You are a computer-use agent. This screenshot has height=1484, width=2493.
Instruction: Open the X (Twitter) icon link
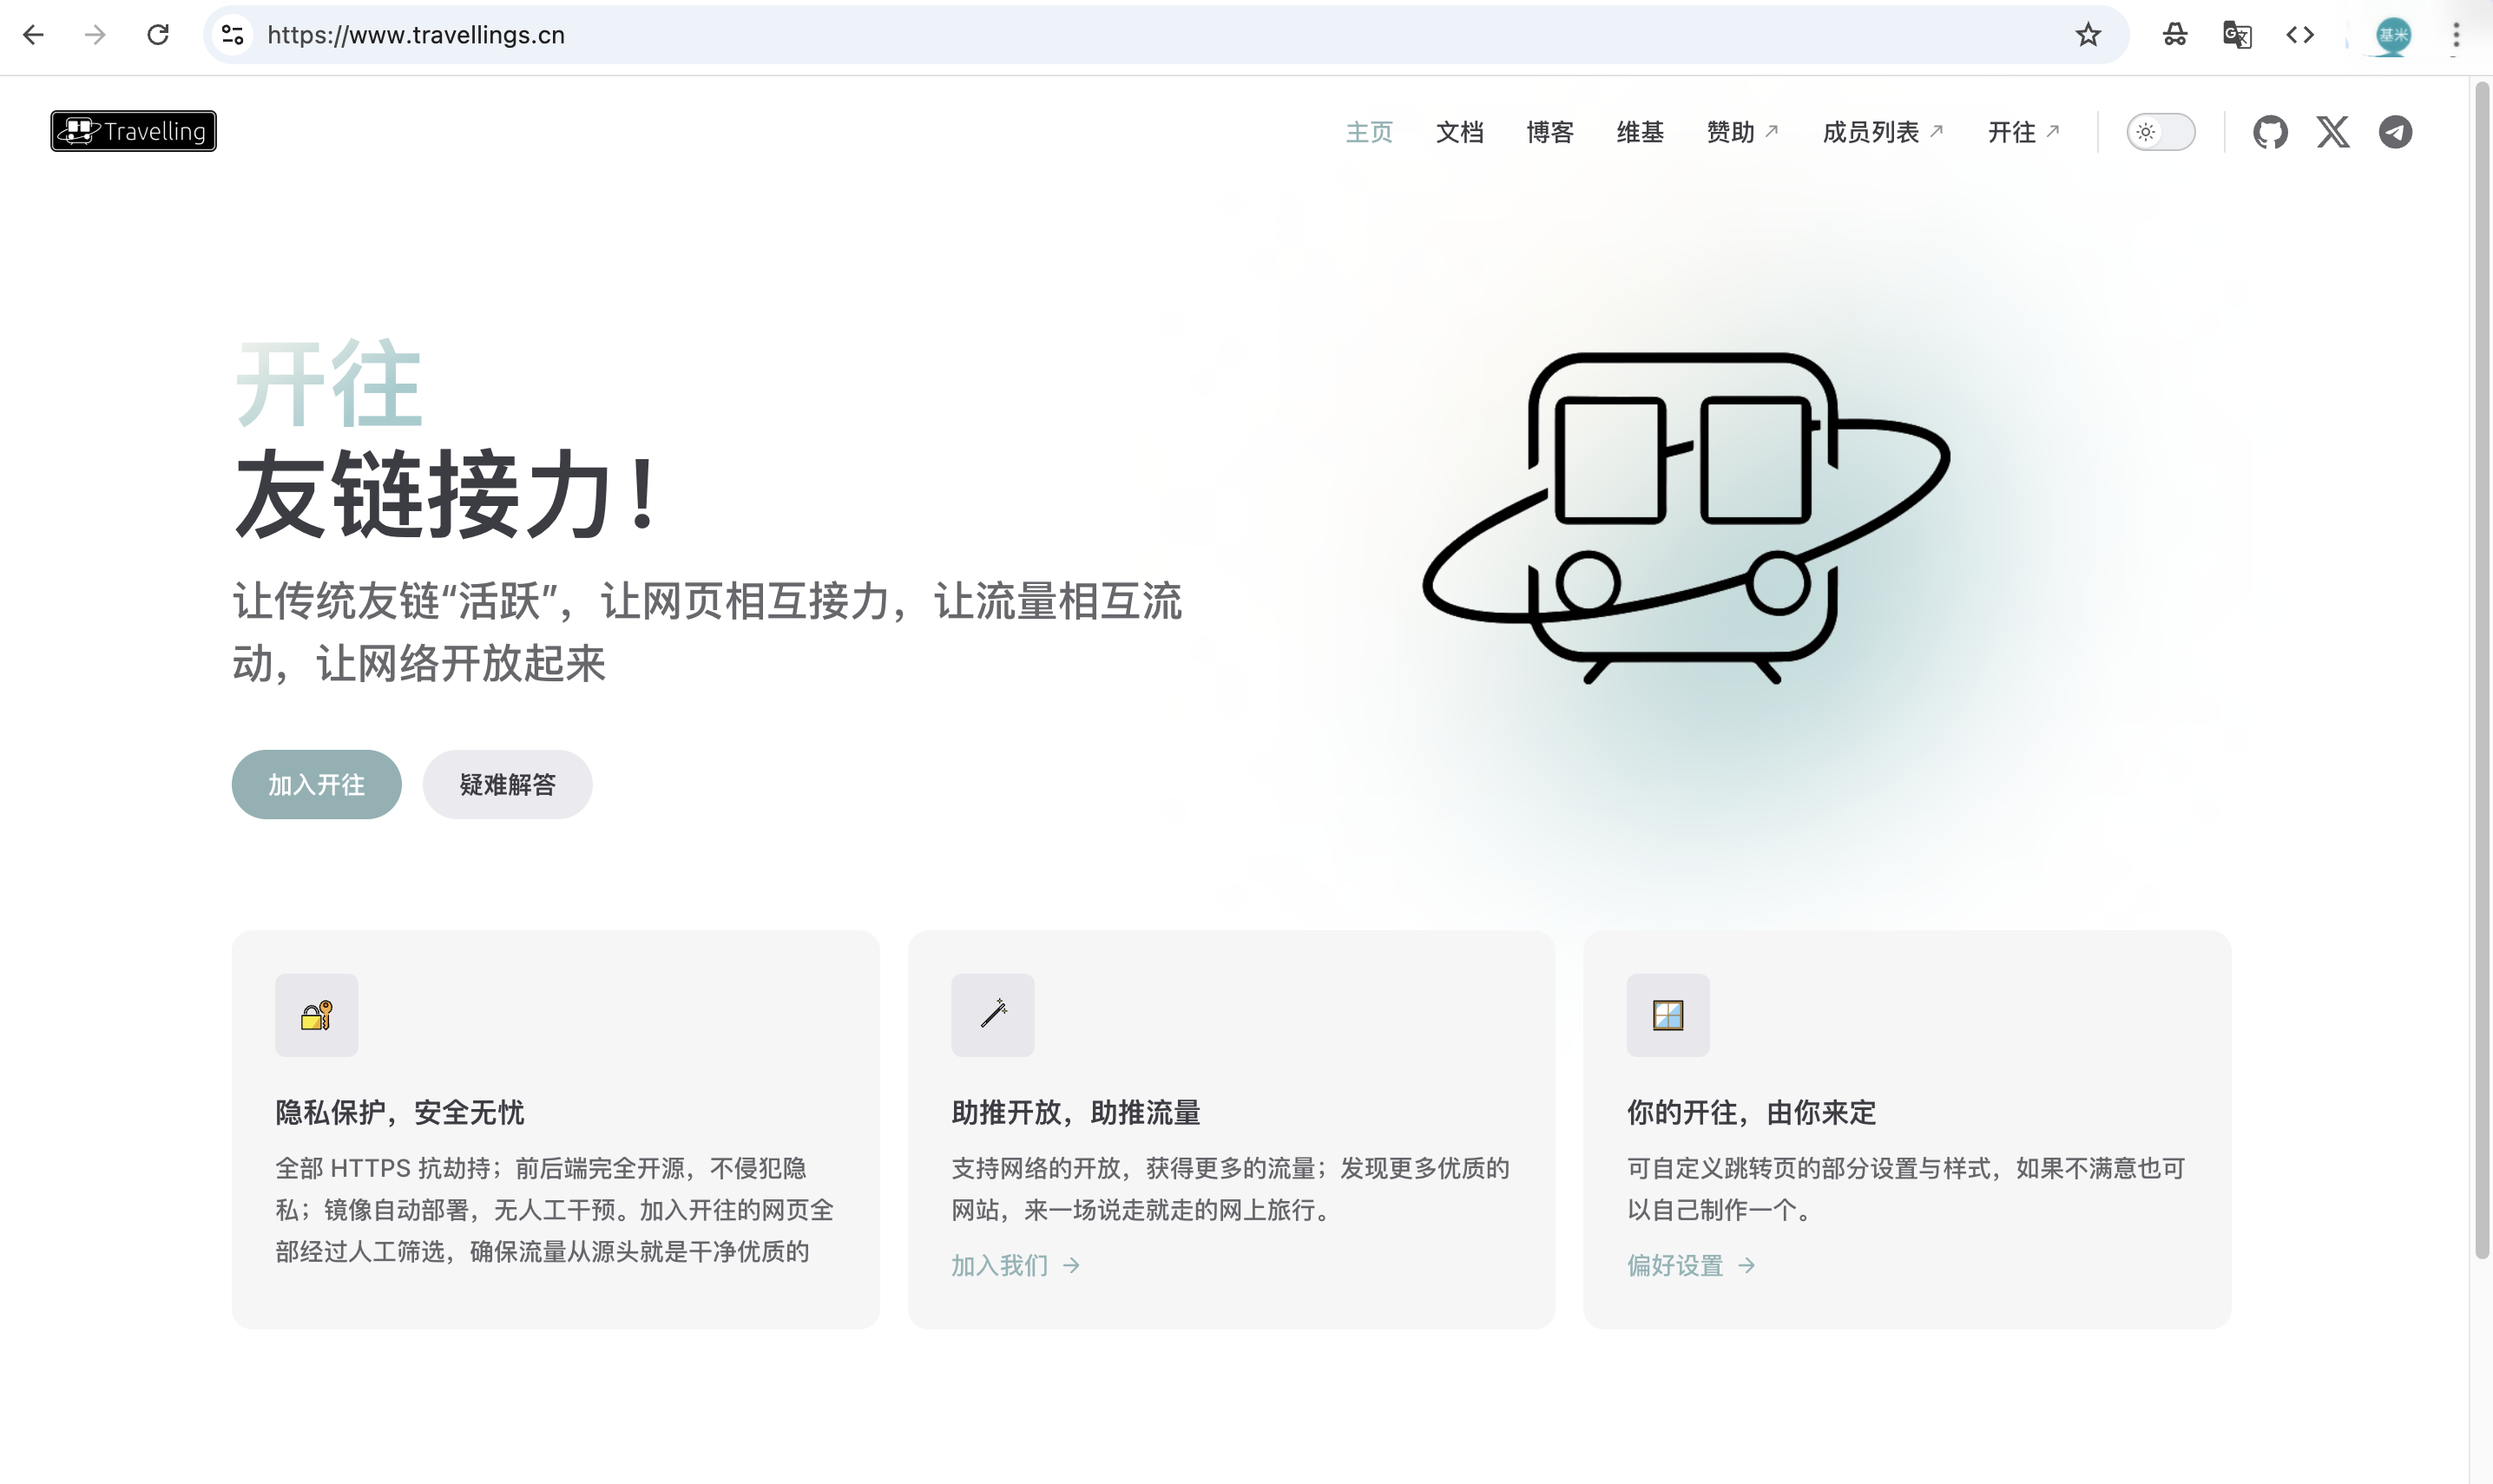pos(2332,132)
